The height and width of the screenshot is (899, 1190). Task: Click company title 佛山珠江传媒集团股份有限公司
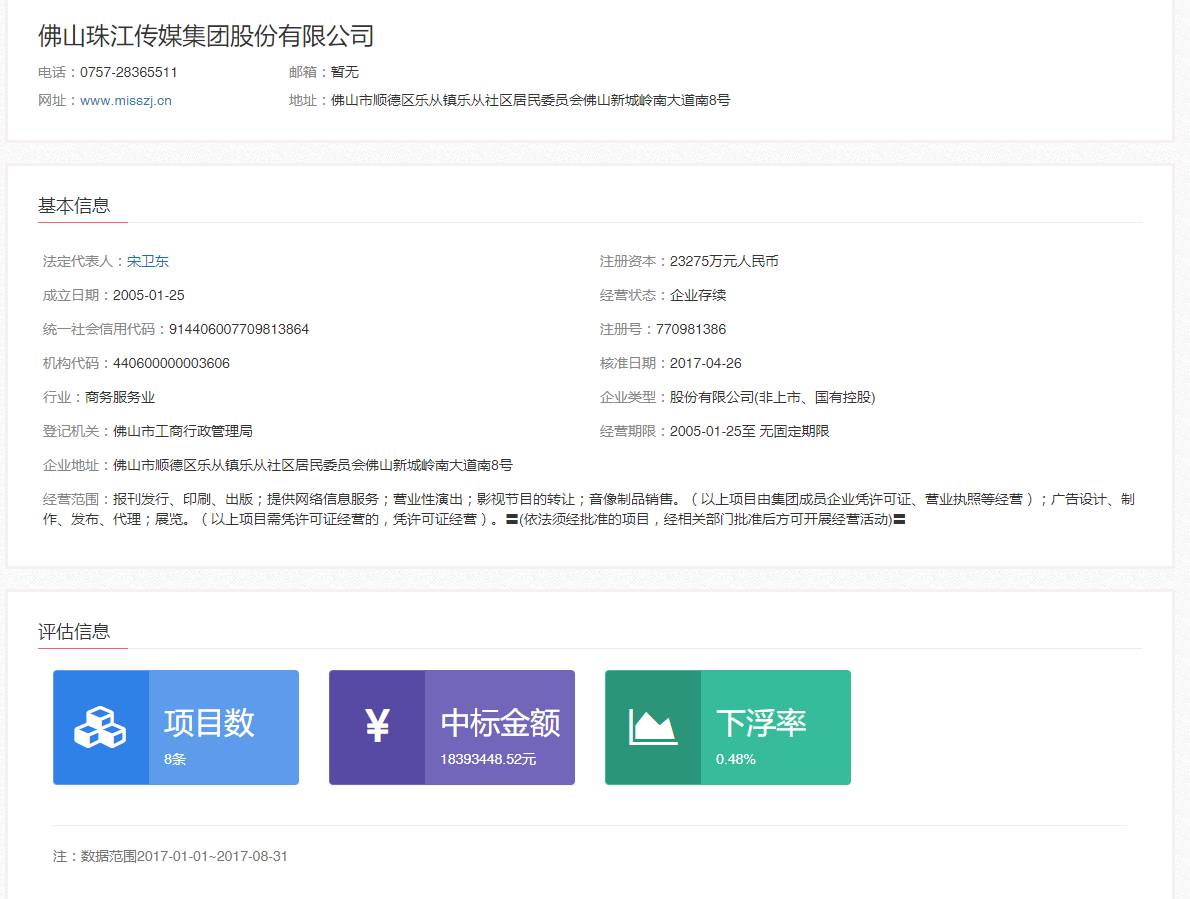206,36
